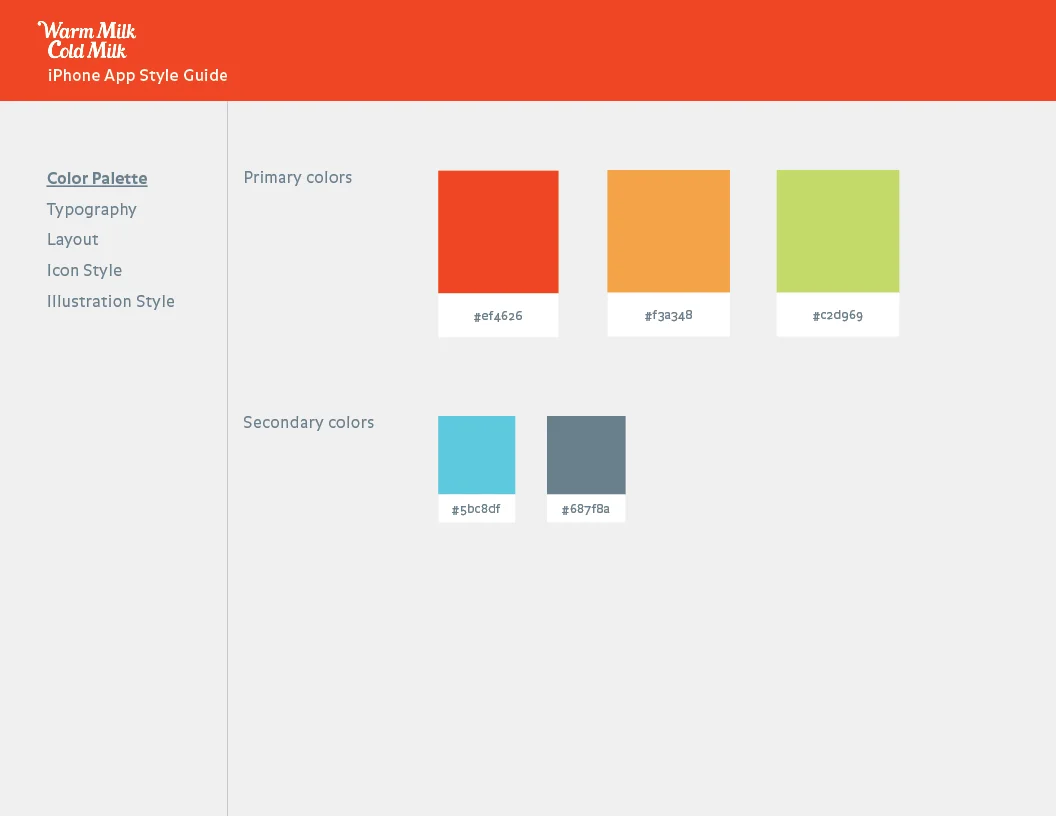Select the orange primary color swatch
The width and height of the screenshot is (1056, 816).
[669, 231]
